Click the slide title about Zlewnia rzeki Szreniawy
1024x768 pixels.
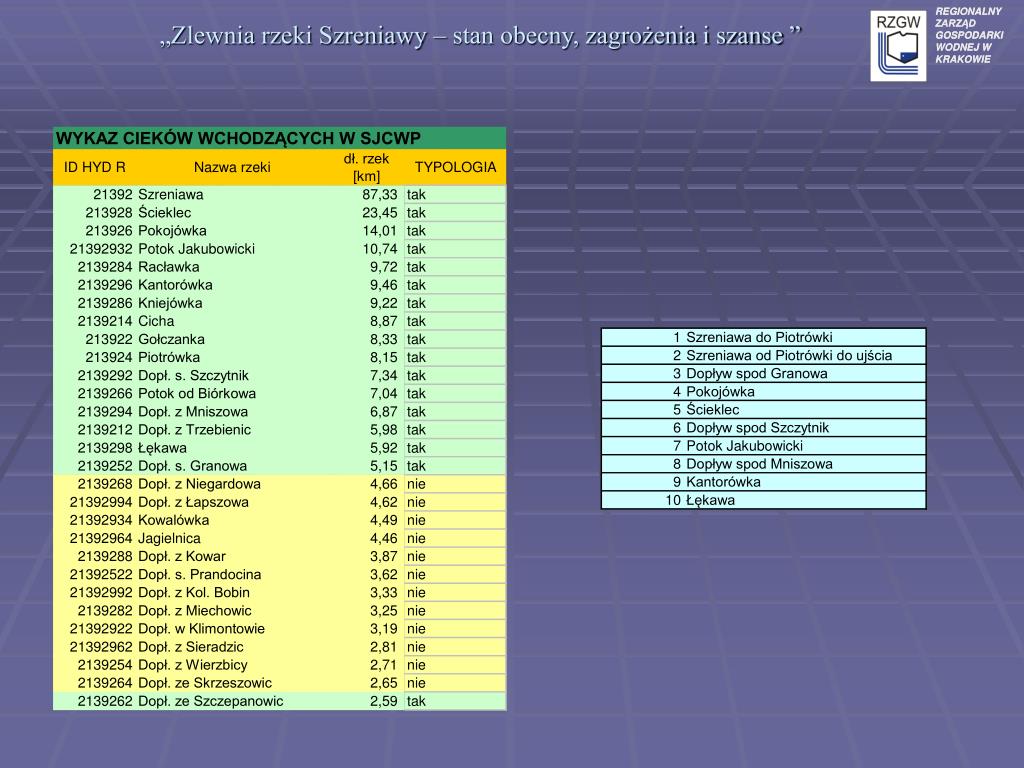point(480,36)
